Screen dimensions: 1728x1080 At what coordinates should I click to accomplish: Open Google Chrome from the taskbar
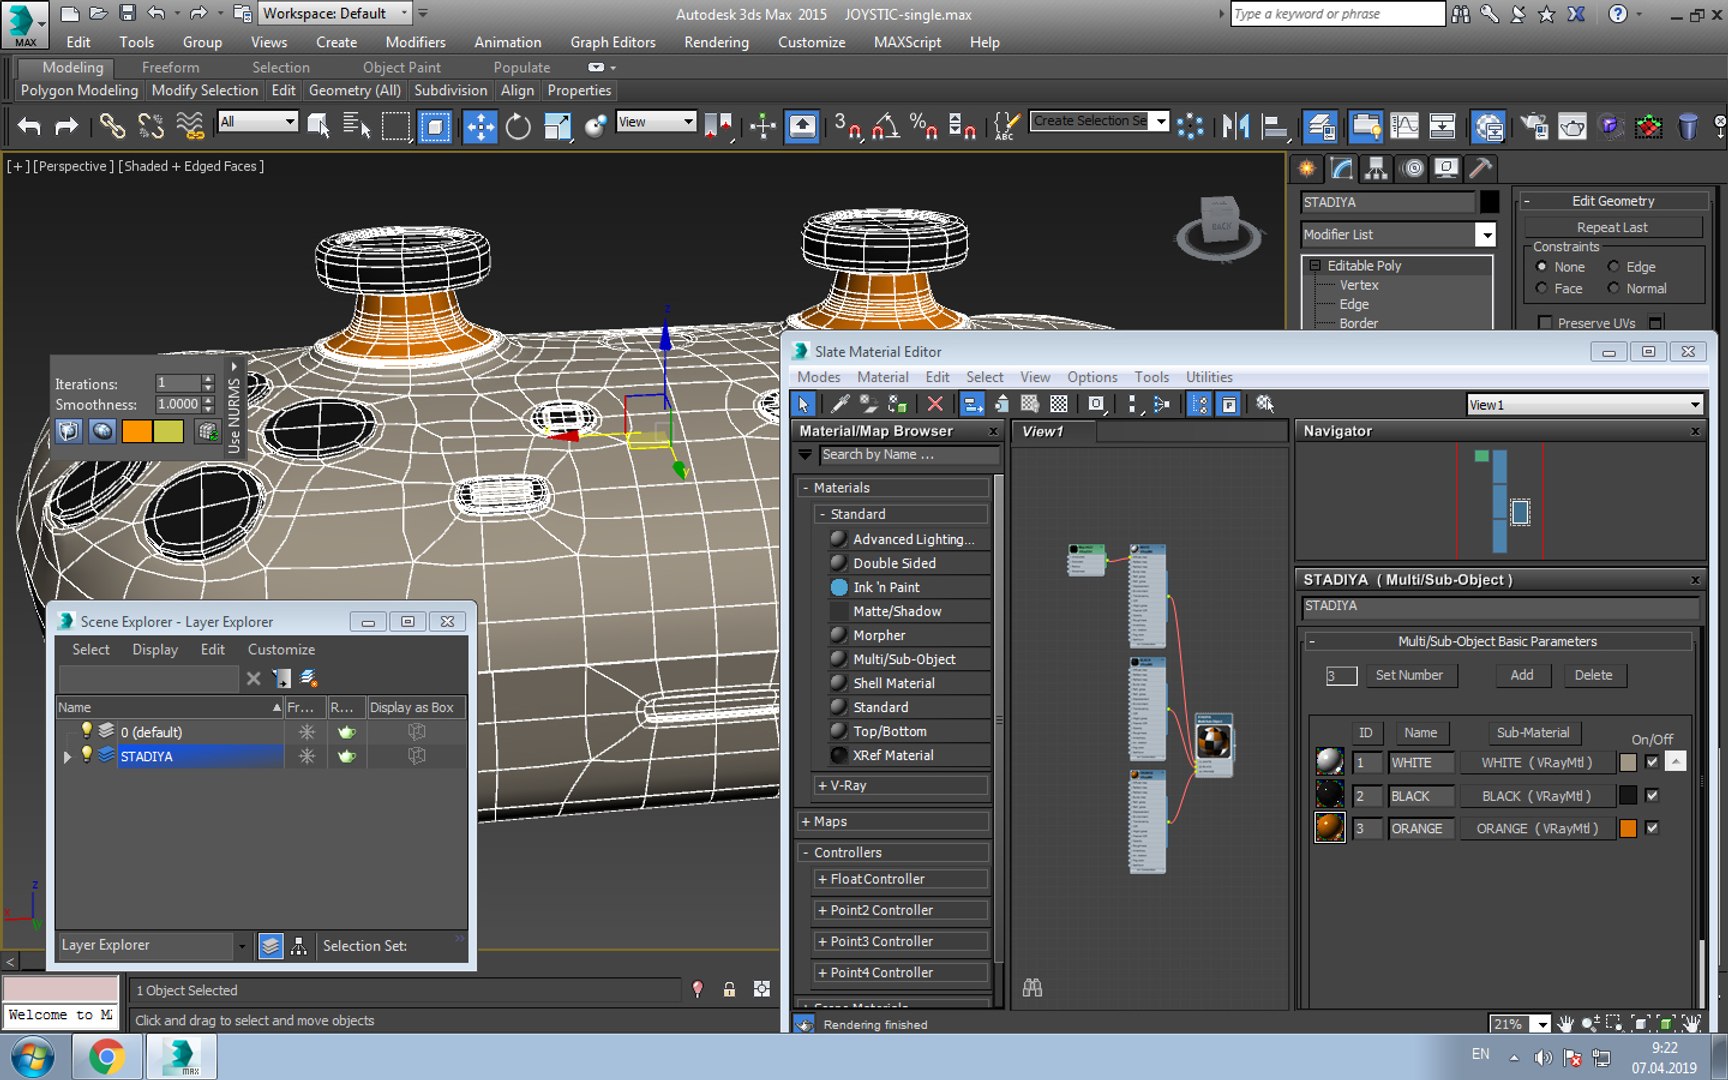click(x=106, y=1057)
